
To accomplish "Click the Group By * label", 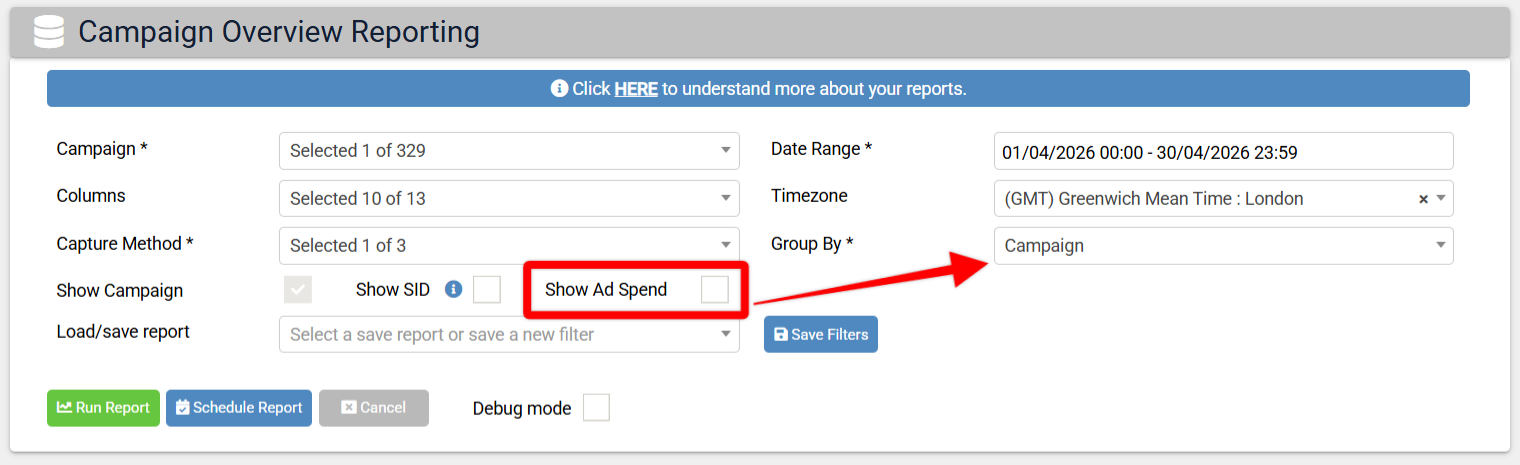I will coord(812,244).
